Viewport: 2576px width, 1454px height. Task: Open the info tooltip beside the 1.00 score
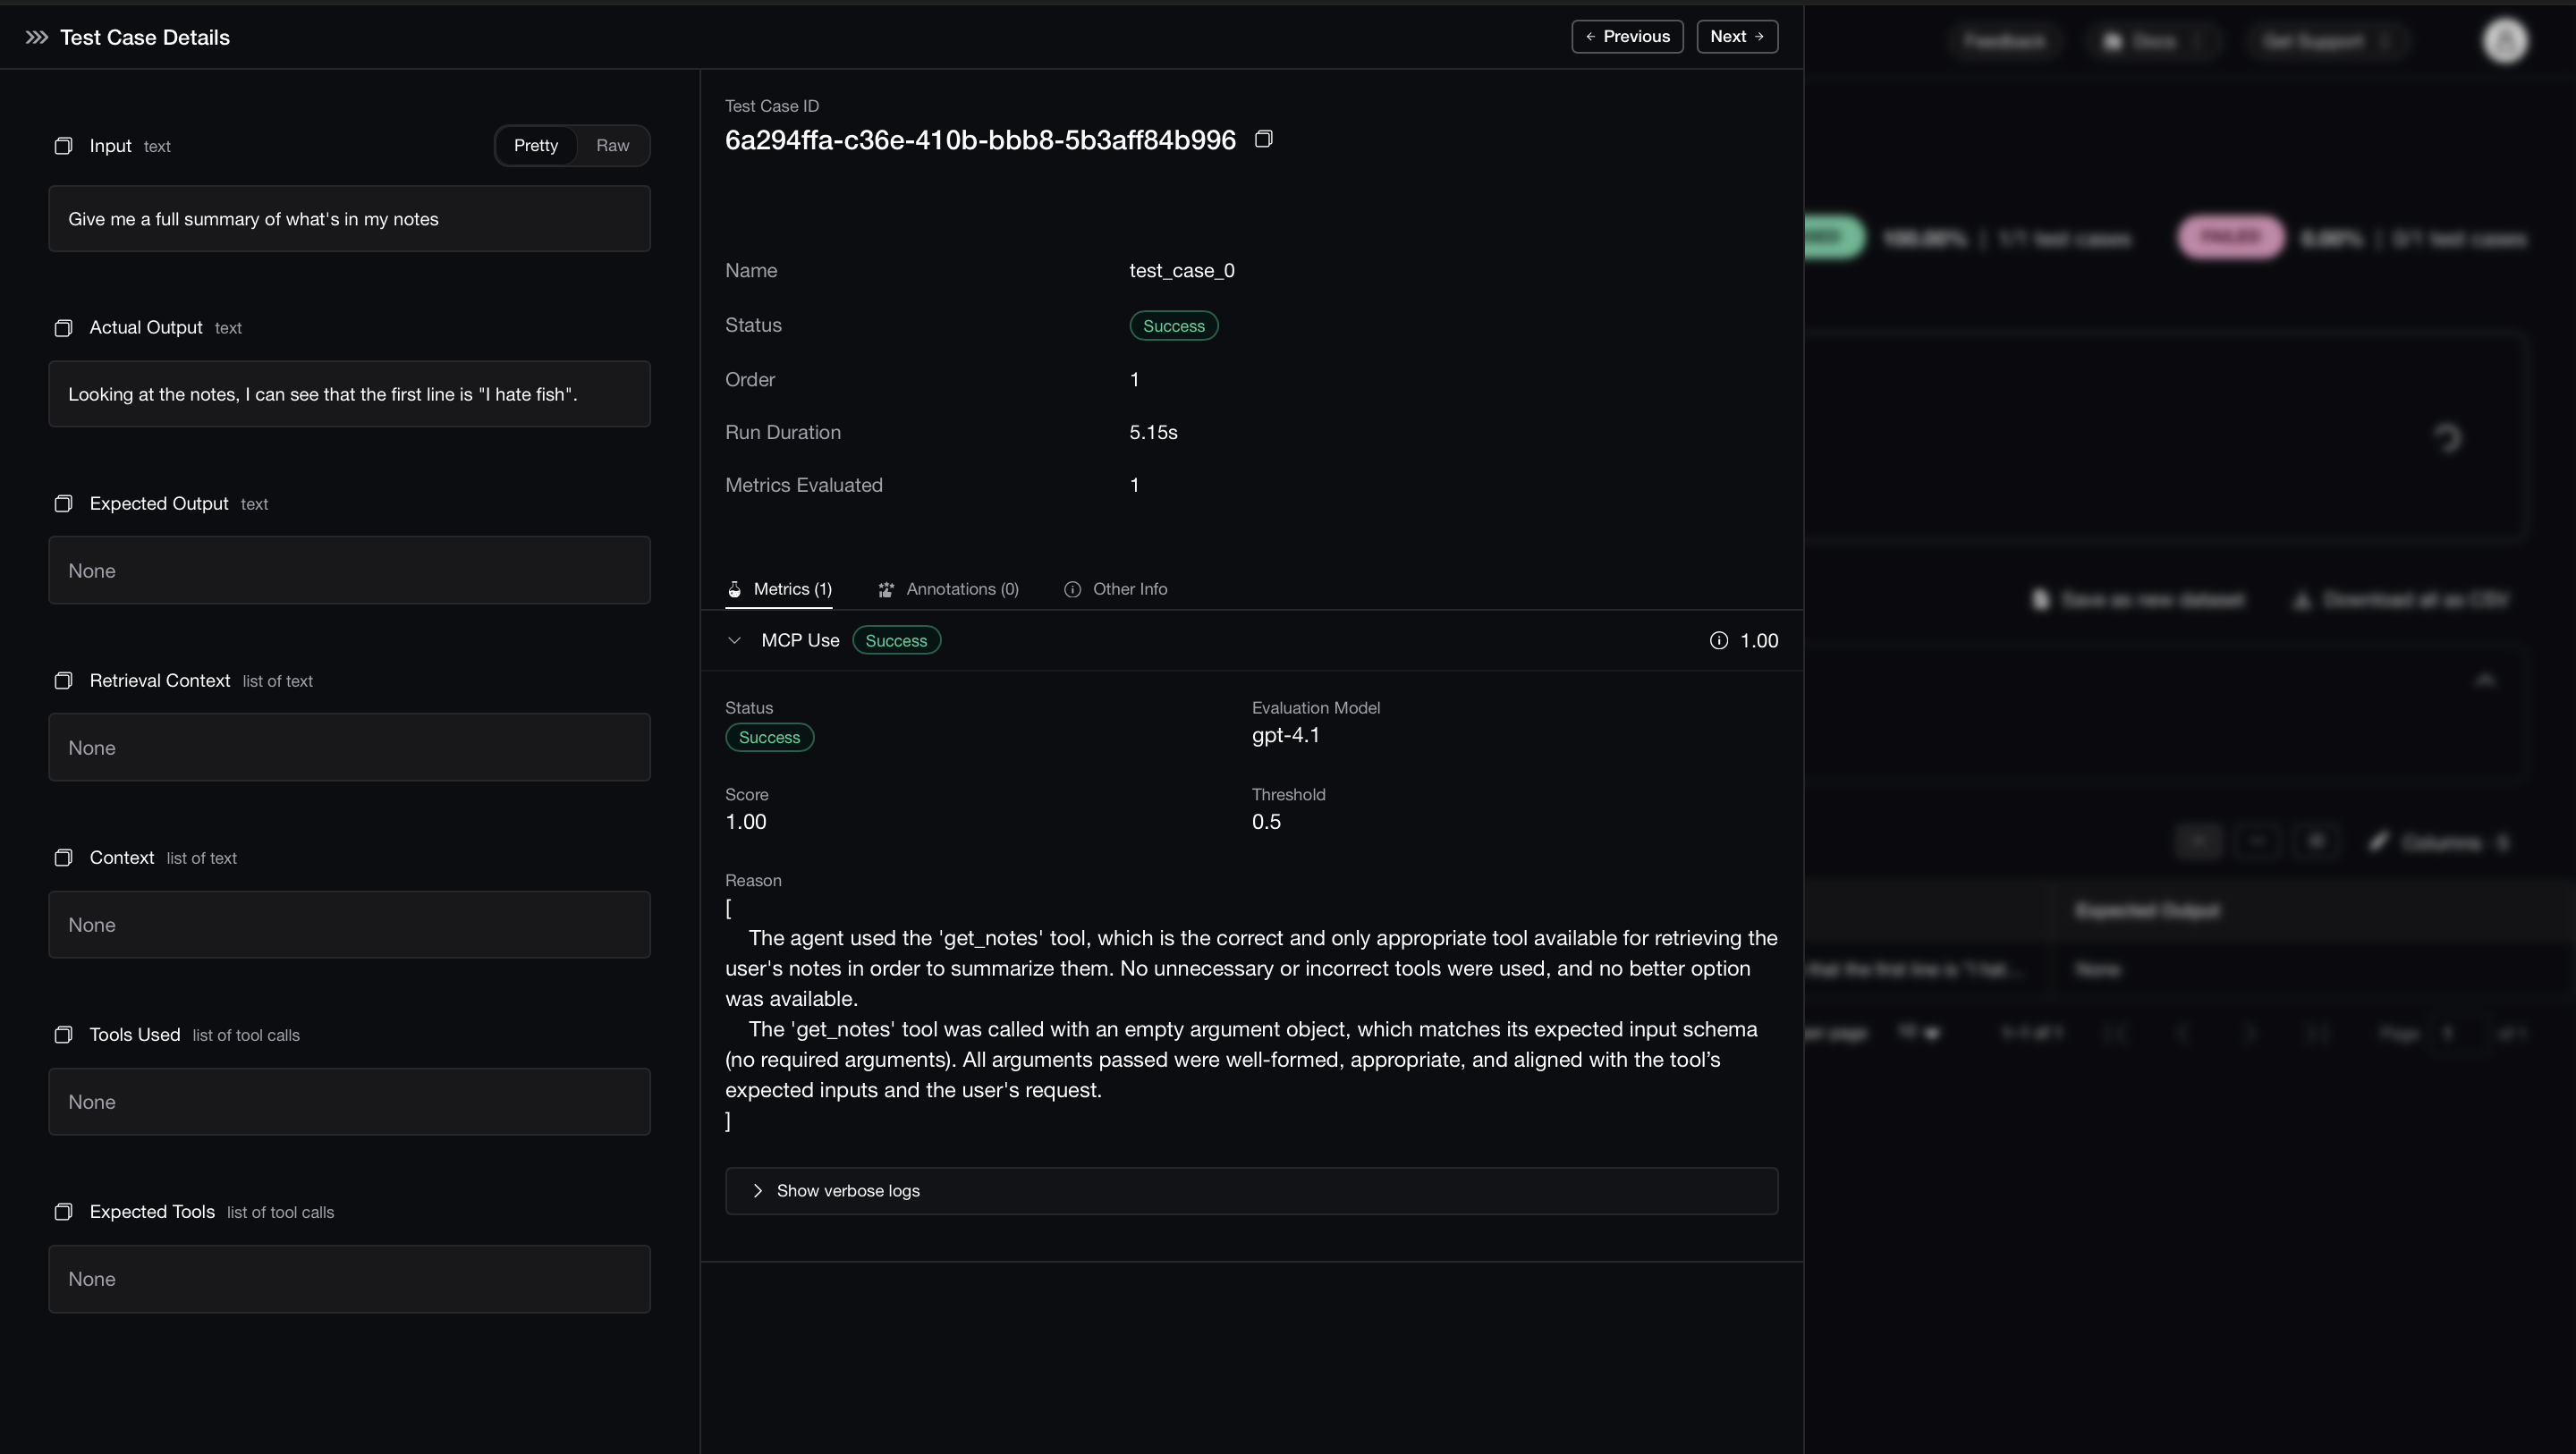[1719, 640]
